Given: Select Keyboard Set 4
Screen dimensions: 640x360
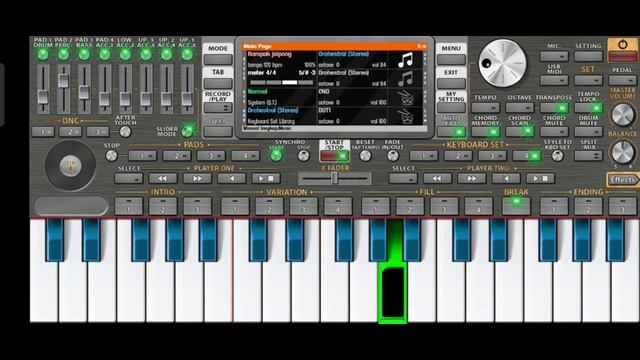Looking at the screenshot, I should pos(527,156).
